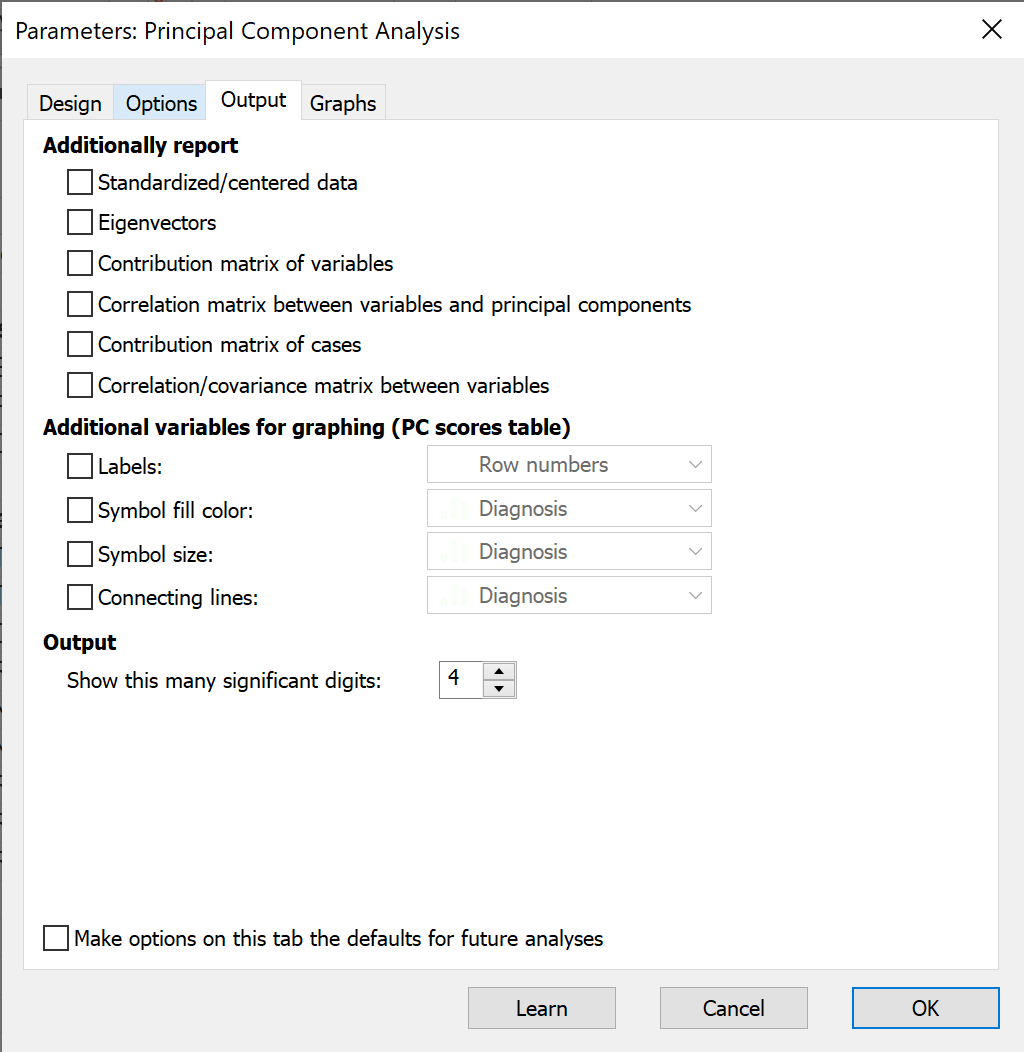The image size is (1024, 1052).
Task: Switch to the Design tab
Action: (70, 103)
